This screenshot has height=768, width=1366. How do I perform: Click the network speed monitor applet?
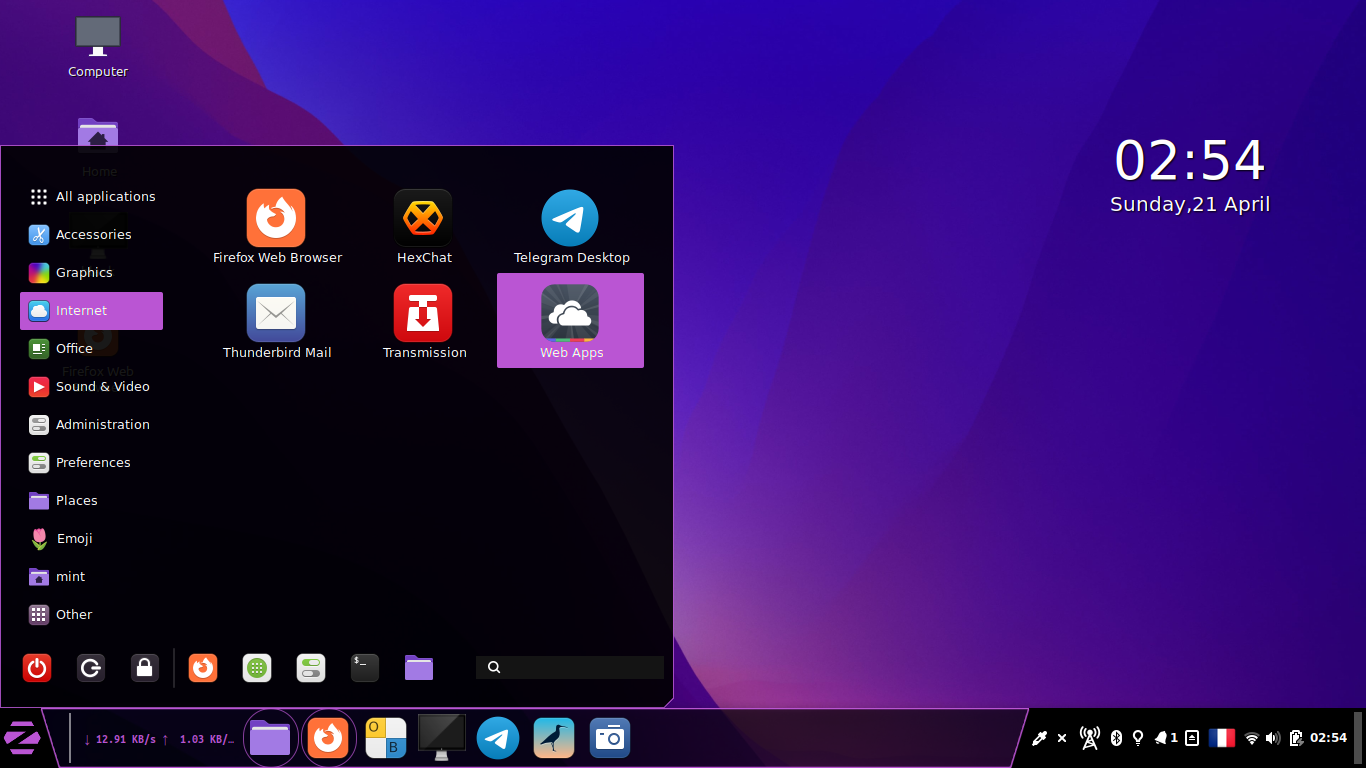160,740
